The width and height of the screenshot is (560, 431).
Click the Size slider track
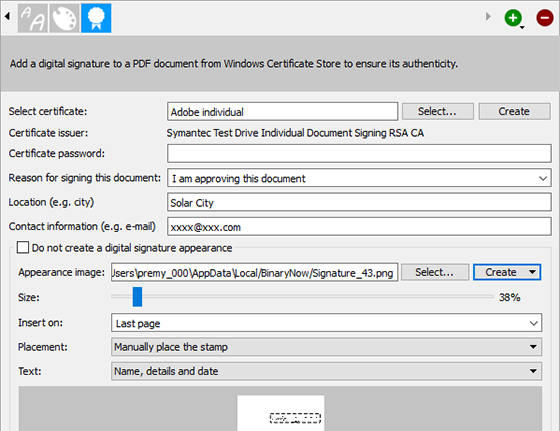coord(302,296)
